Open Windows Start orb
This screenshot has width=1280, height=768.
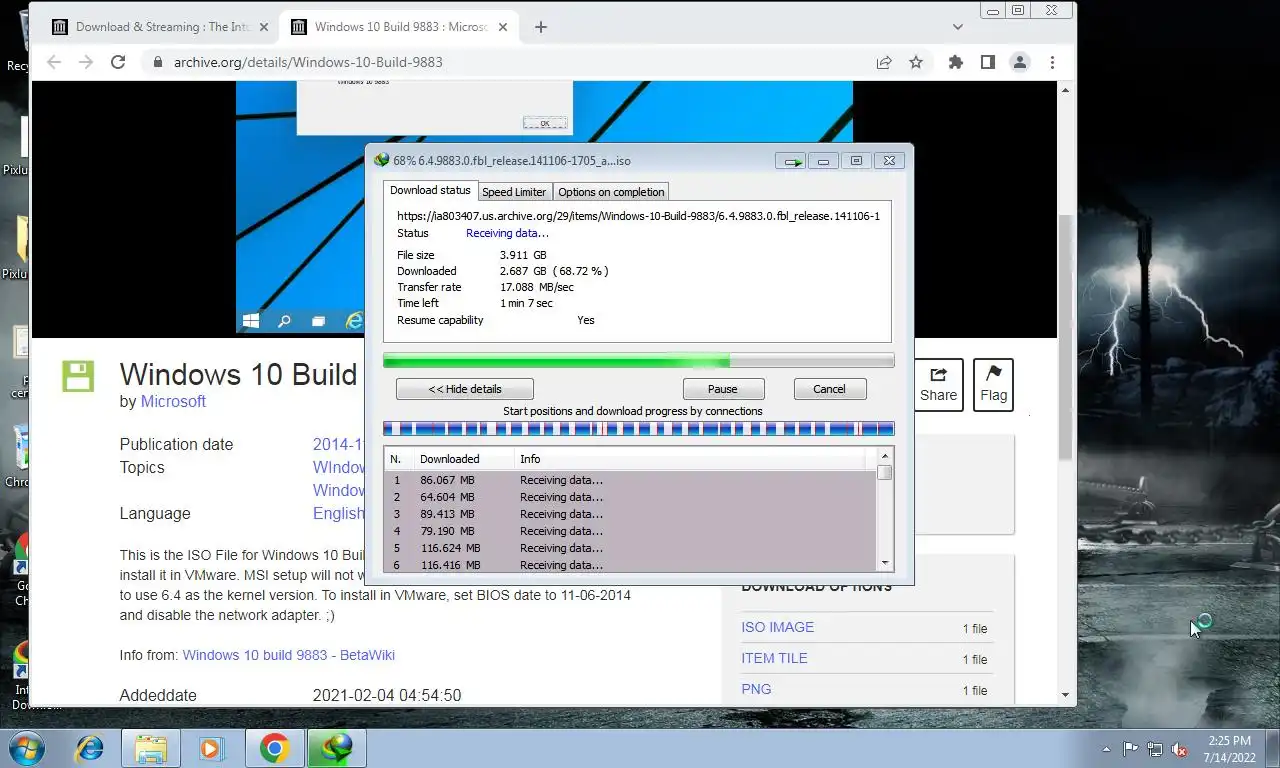26,747
